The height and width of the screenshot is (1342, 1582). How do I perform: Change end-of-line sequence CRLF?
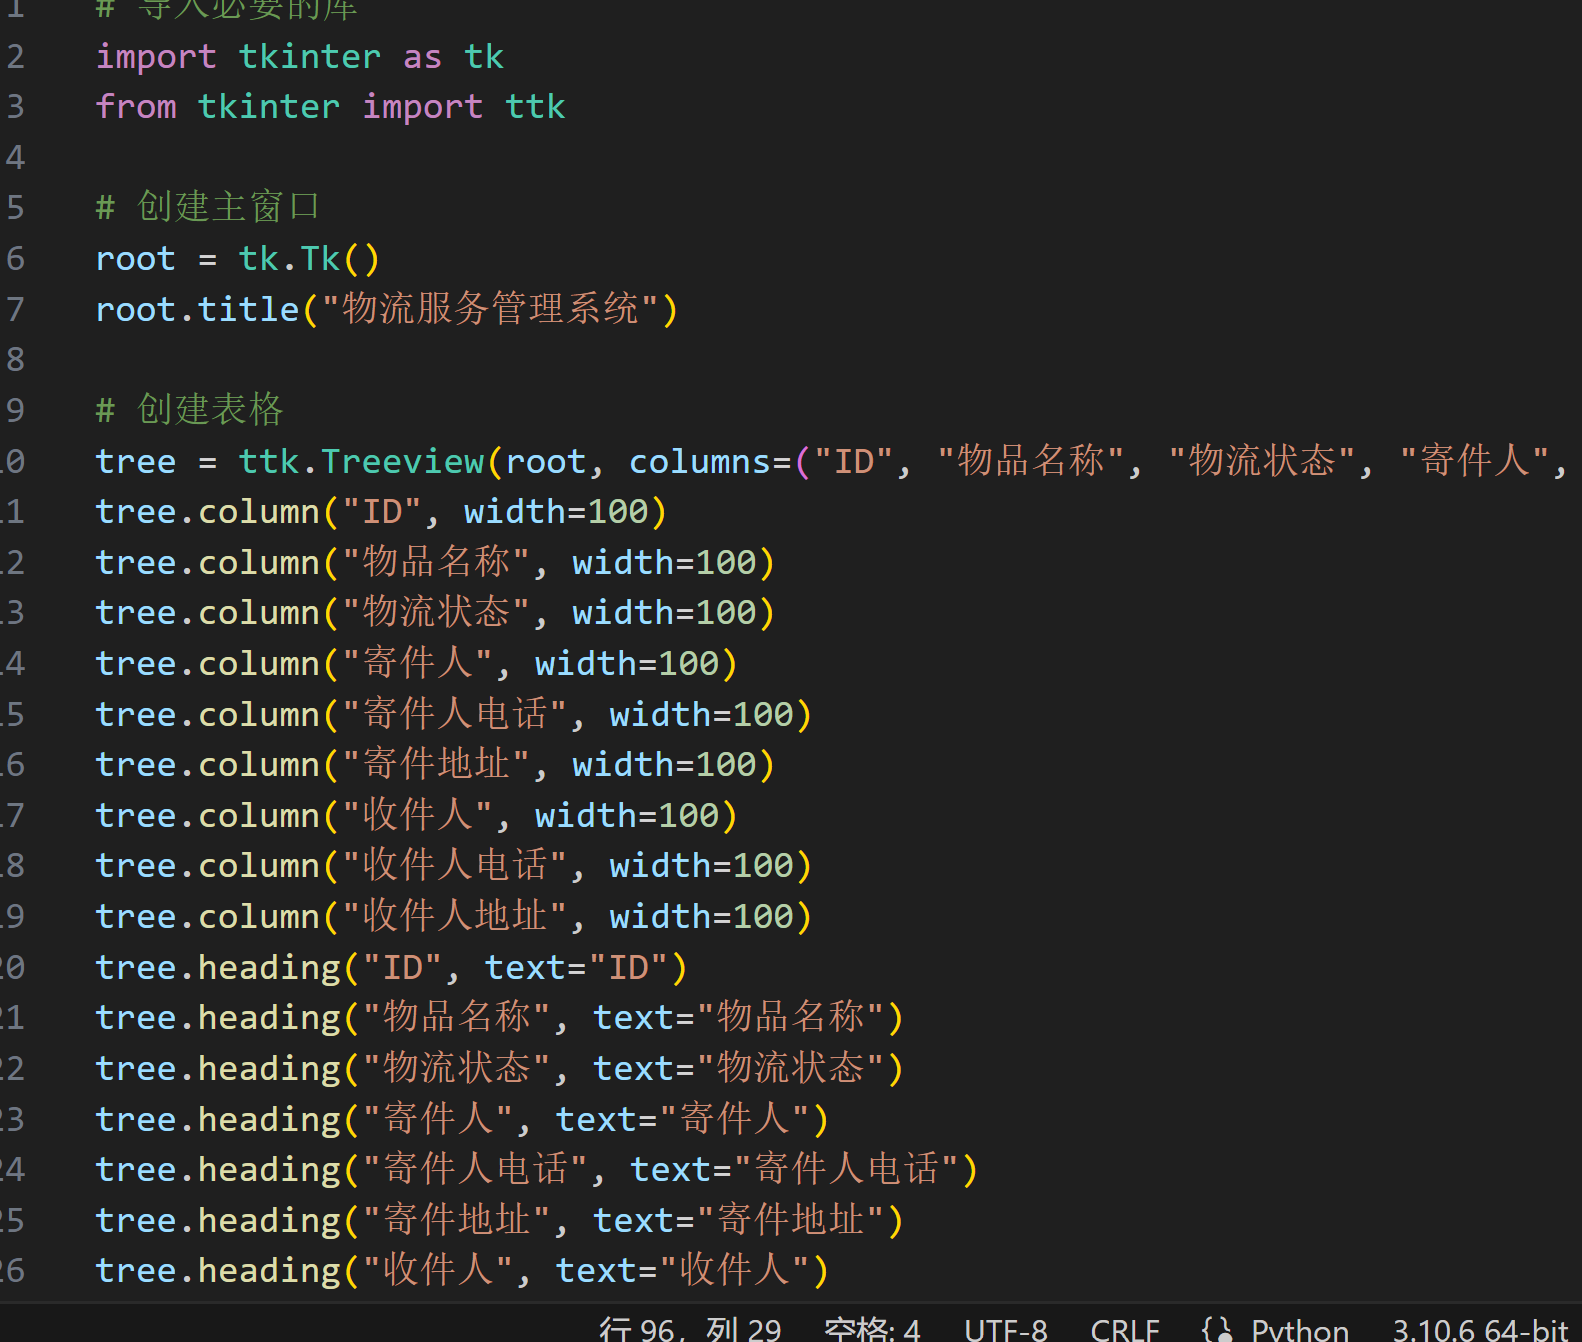pos(1125,1329)
